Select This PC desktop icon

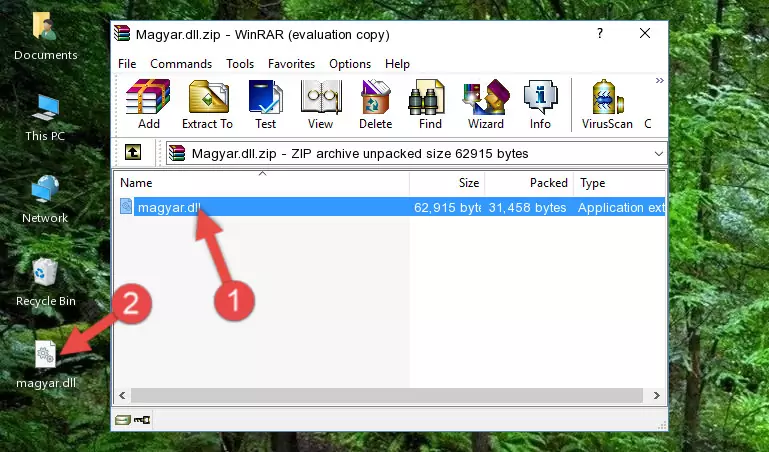[45, 118]
